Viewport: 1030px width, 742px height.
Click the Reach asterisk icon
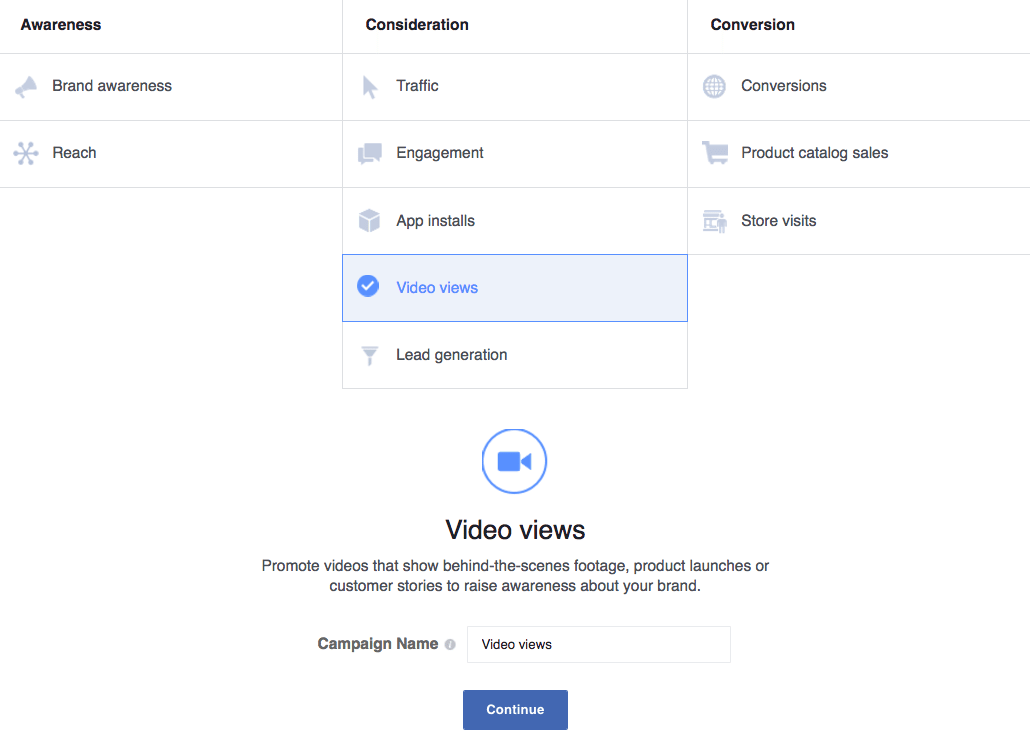(x=25, y=153)
